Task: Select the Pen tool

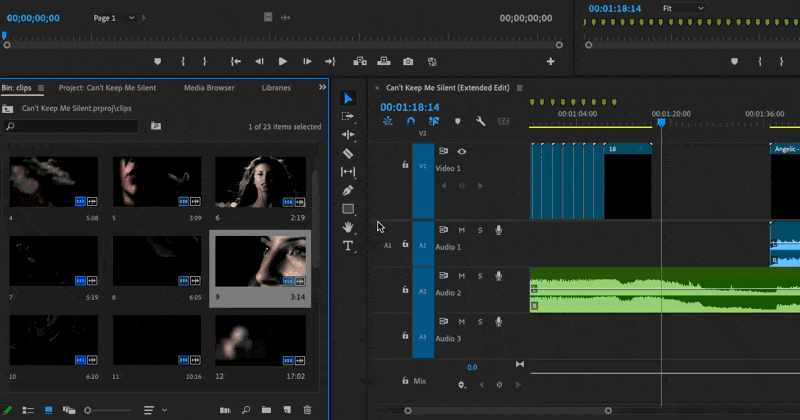Action: point(348,190)
